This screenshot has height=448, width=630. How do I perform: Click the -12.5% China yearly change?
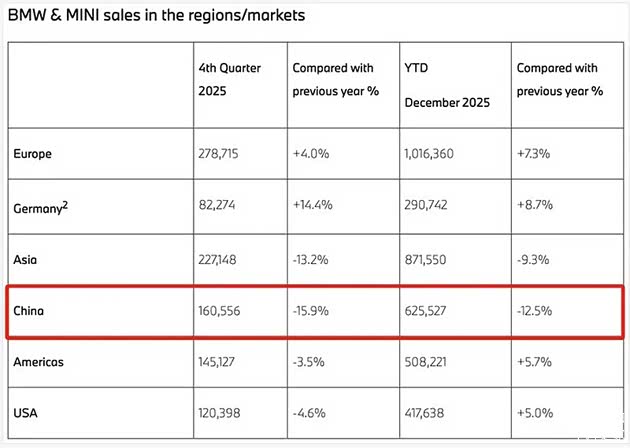(x=537, y=310)
